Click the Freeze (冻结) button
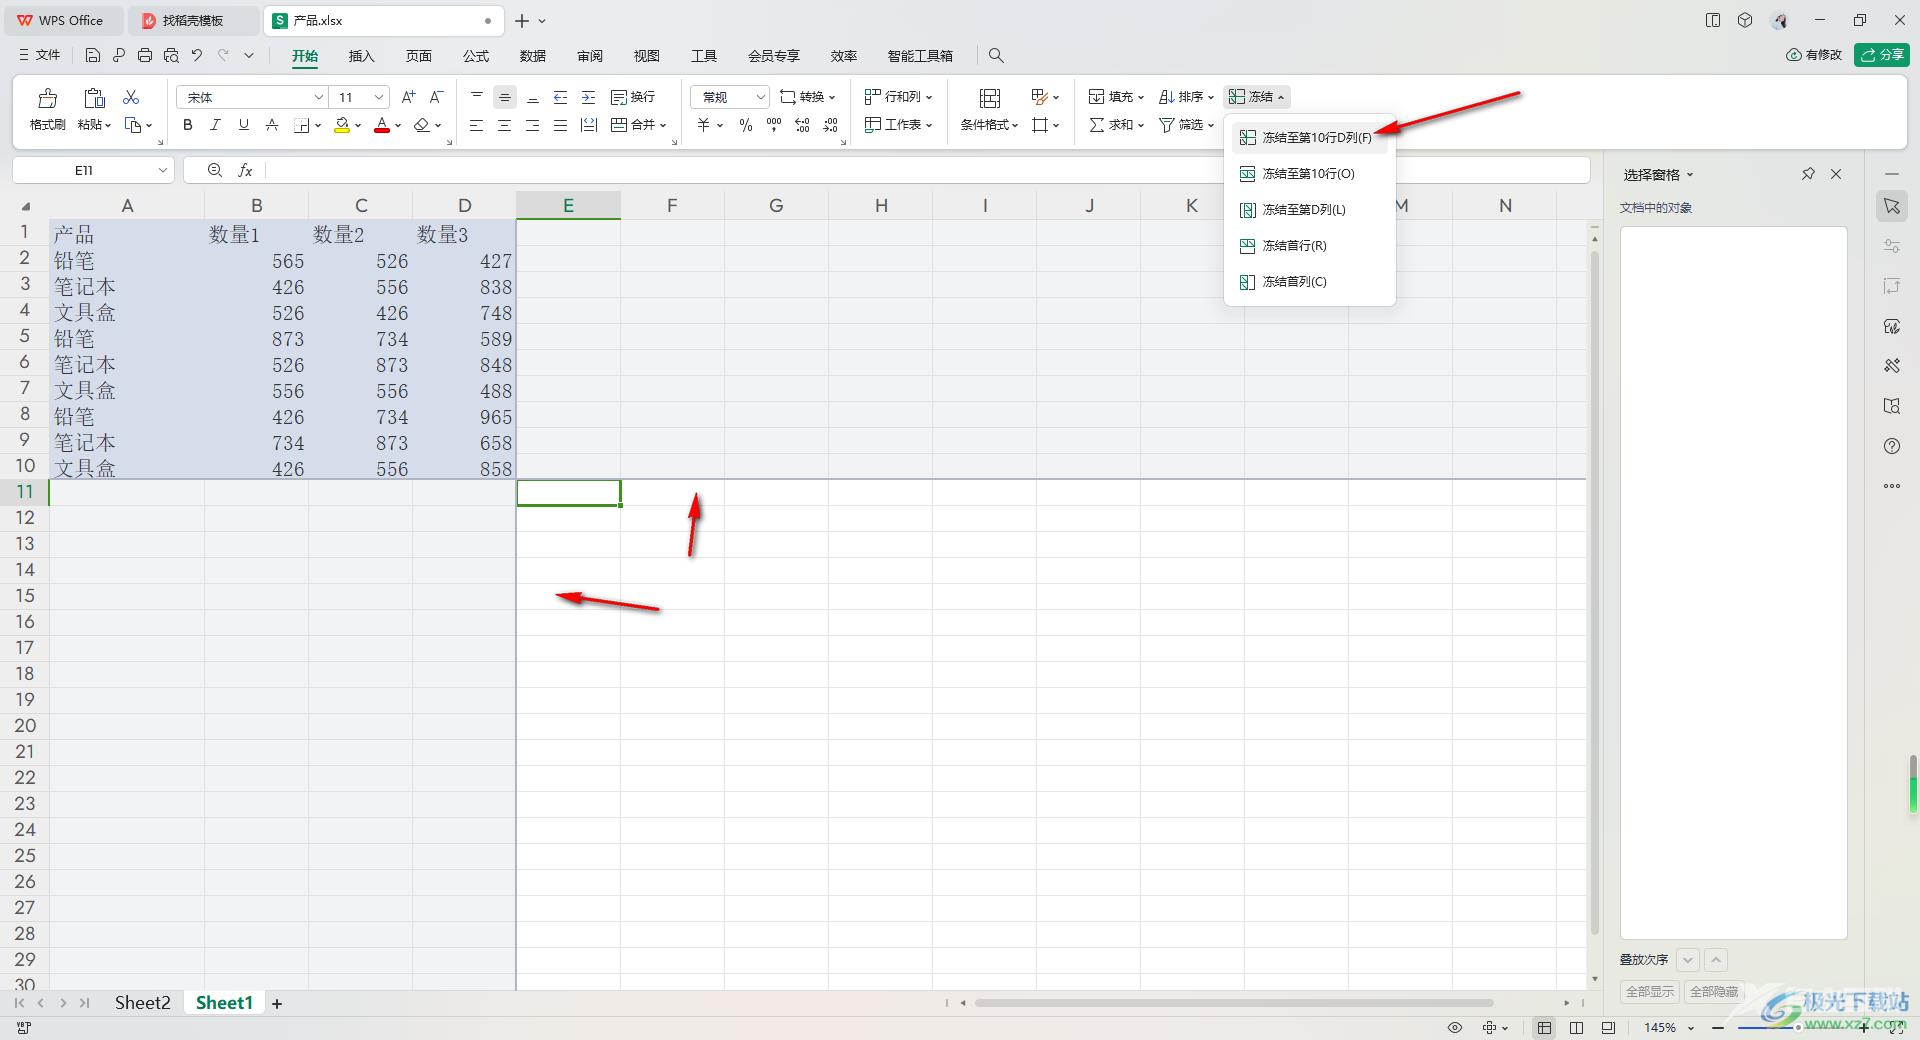This screenshot has width=1920, height=1040. tap(1257, 97)
